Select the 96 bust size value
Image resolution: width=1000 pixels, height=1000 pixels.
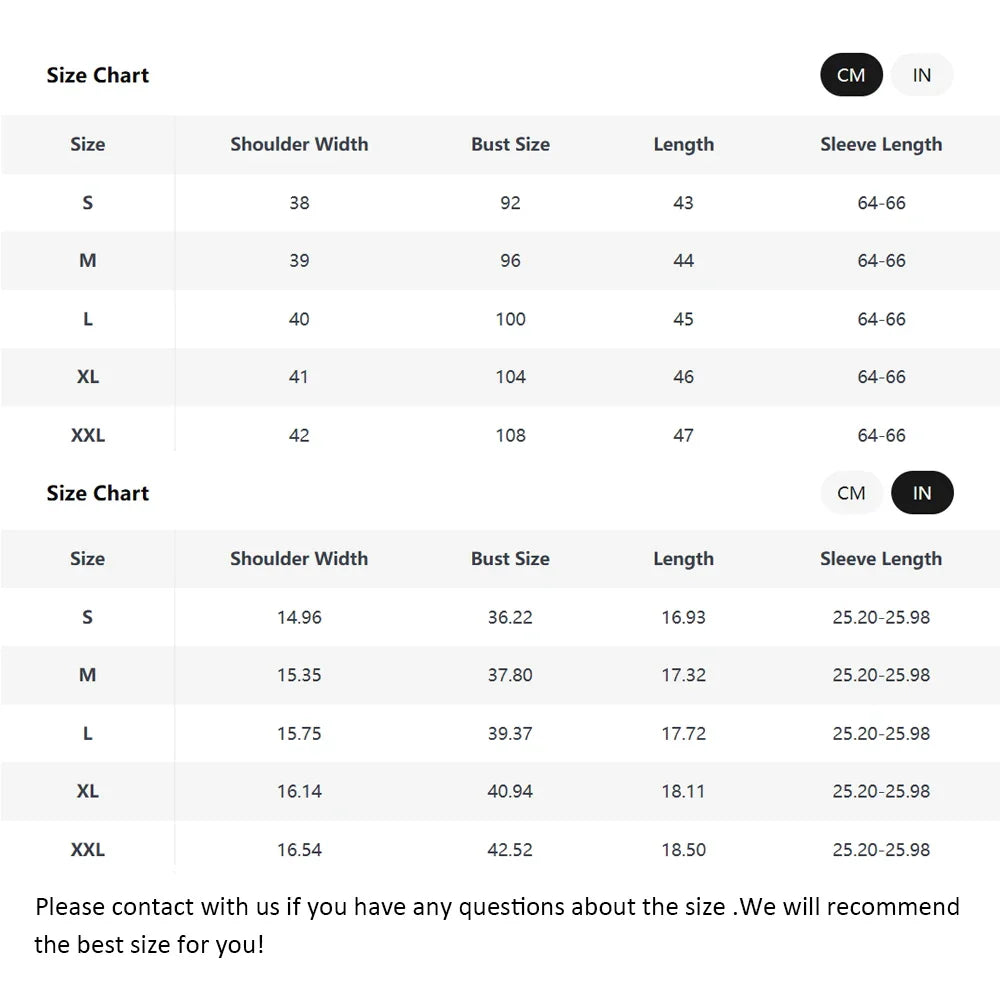(x=510, y=261)
